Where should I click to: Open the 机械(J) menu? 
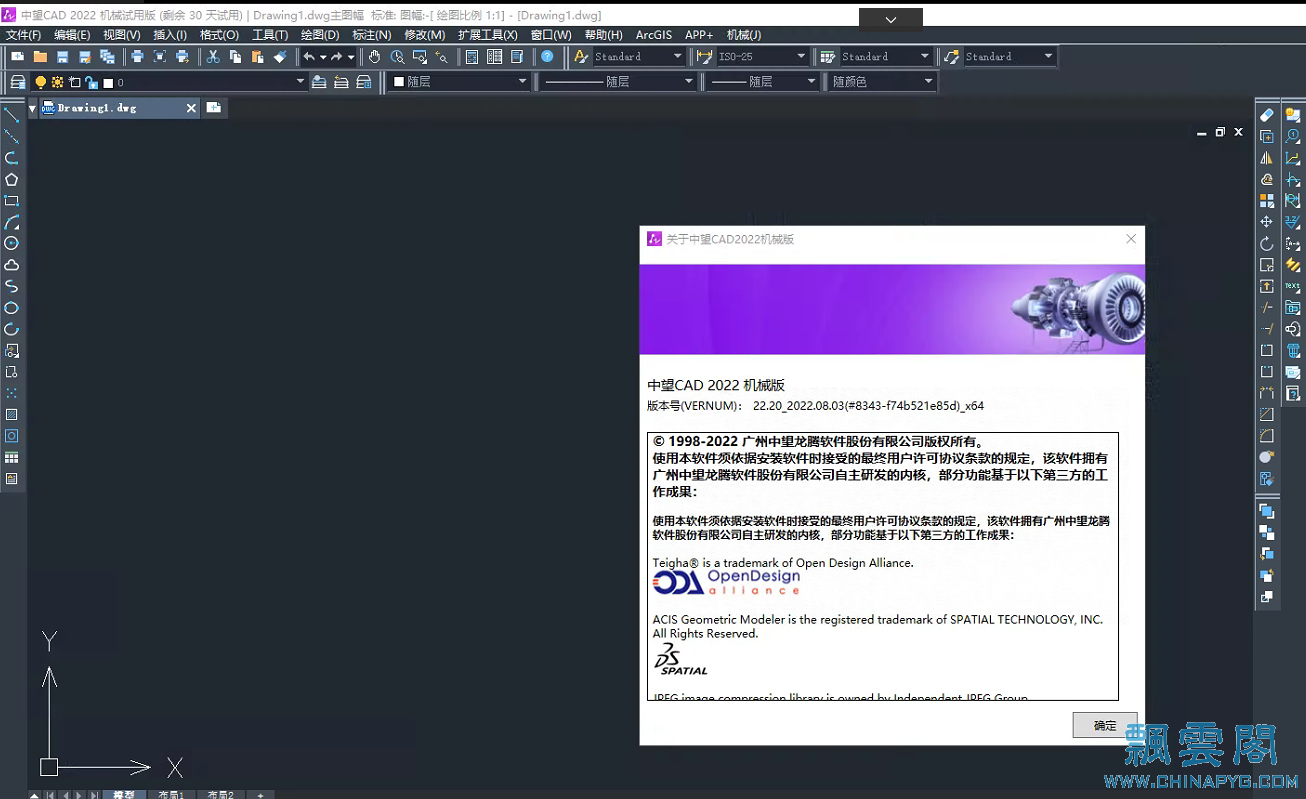743,35
